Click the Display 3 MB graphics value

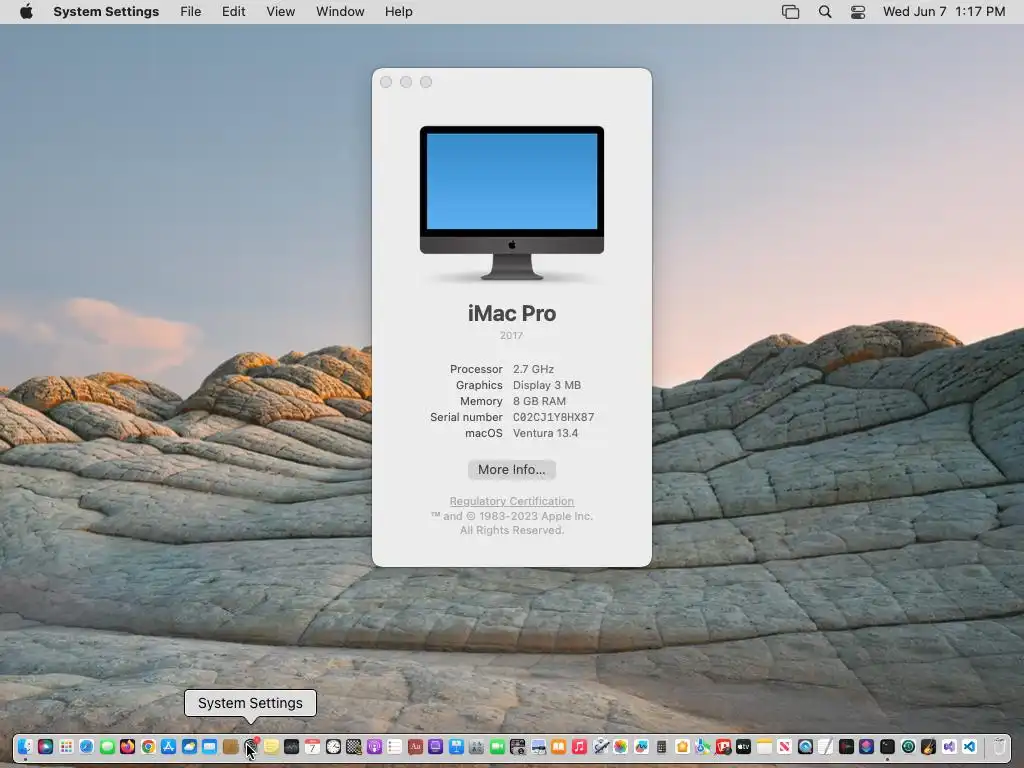(x=547, y=385)
